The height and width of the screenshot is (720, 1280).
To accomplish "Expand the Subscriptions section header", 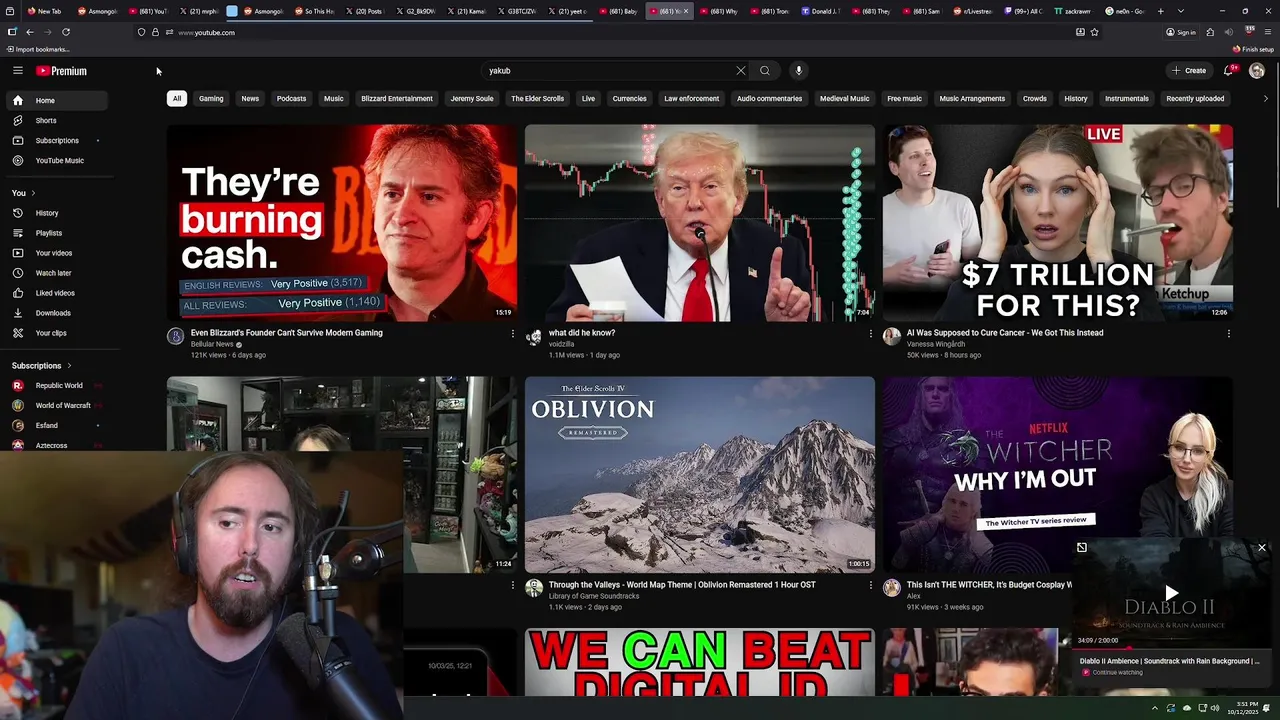I will click(41, 366).
